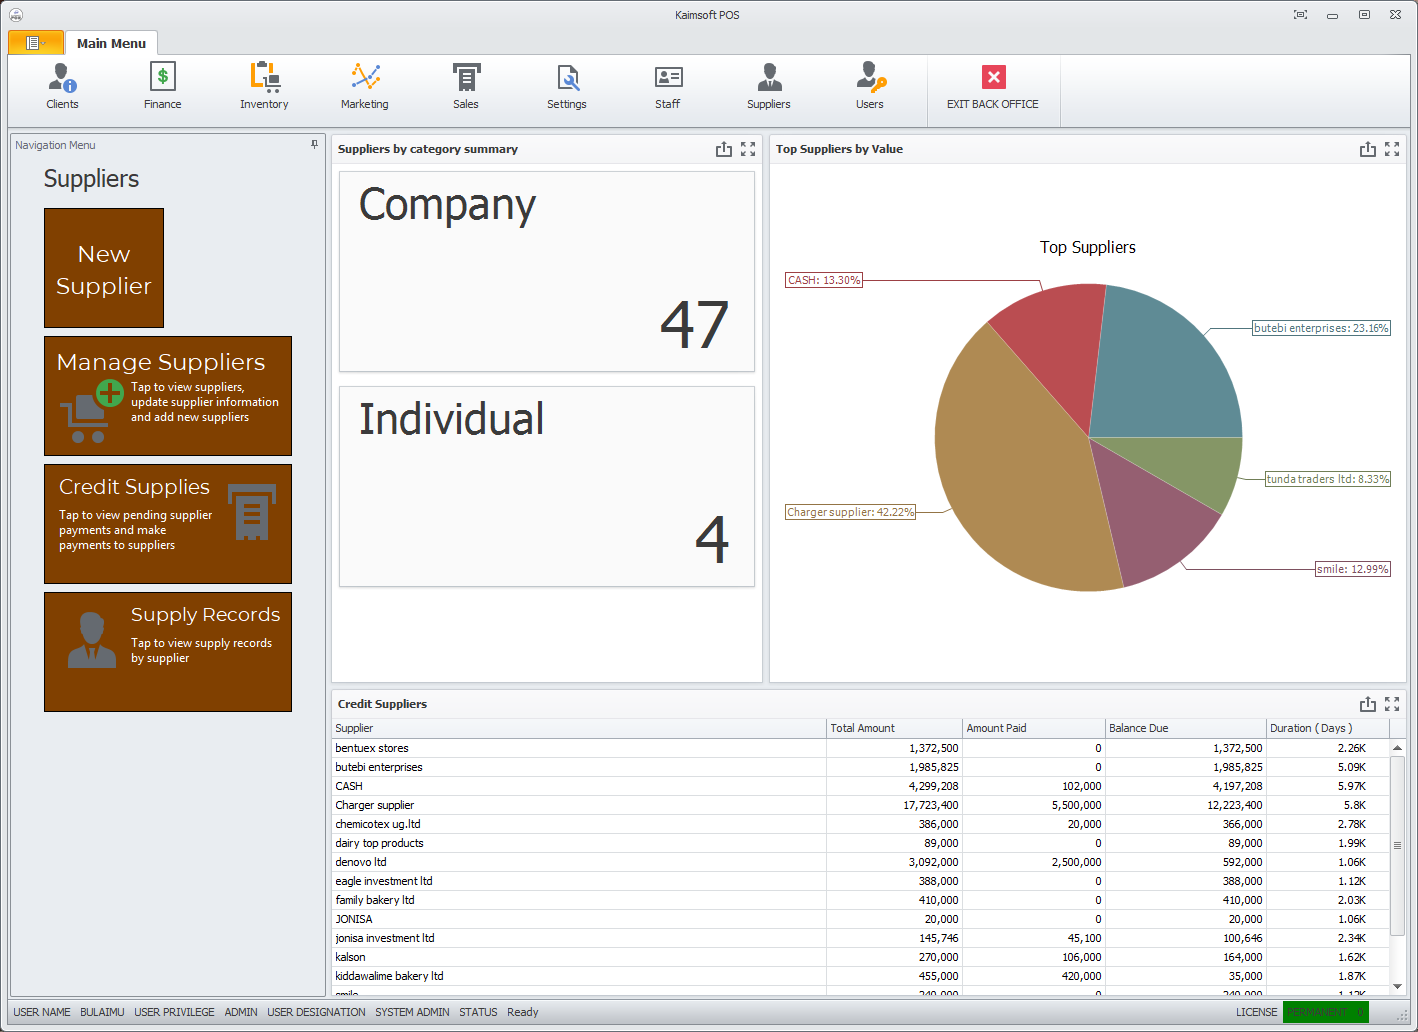Pin the Navigation Menu panel

tap(314, 145)
